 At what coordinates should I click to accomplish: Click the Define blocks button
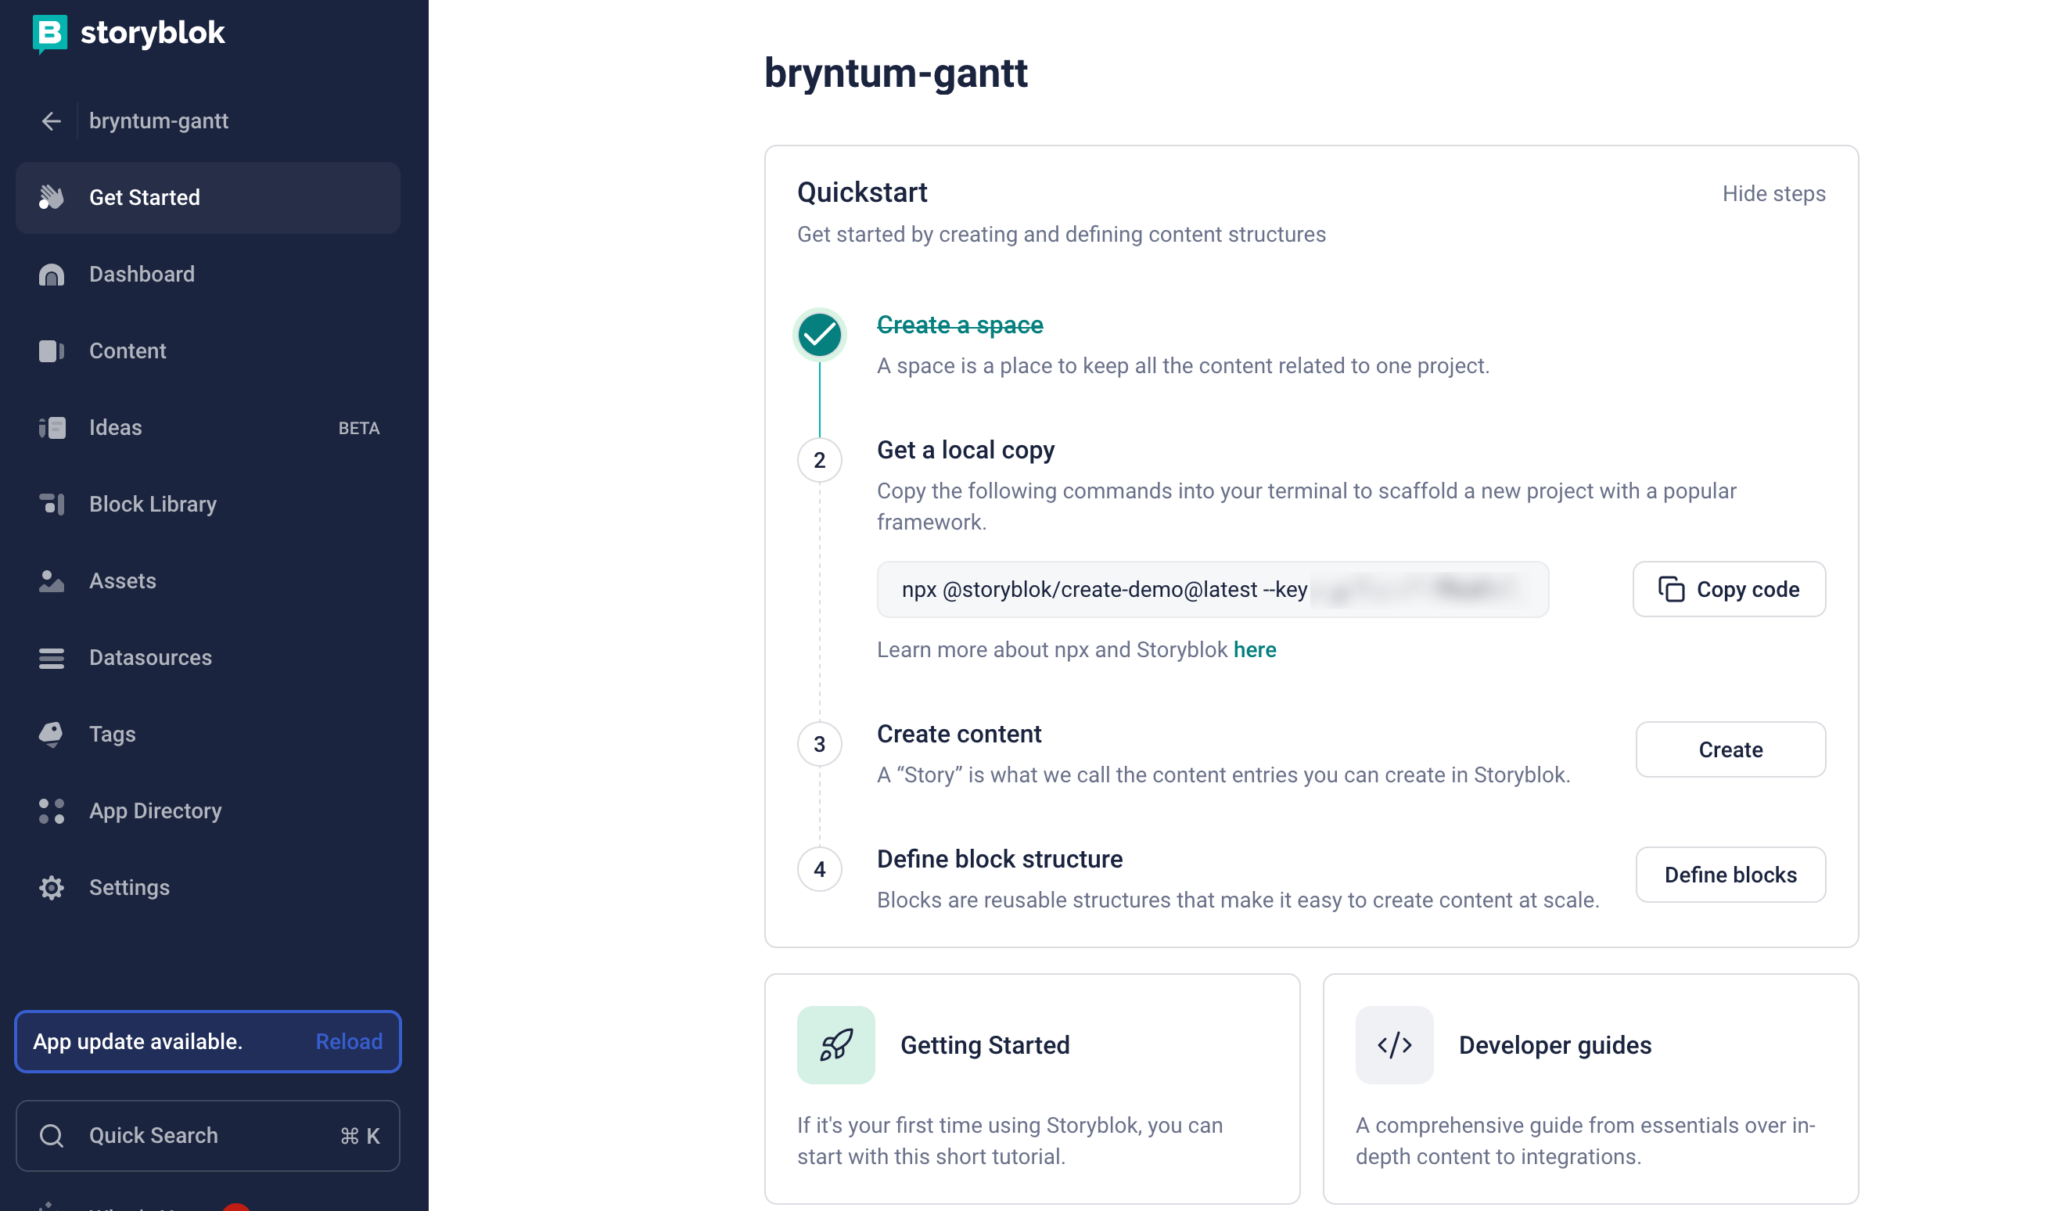[1730, 875]
